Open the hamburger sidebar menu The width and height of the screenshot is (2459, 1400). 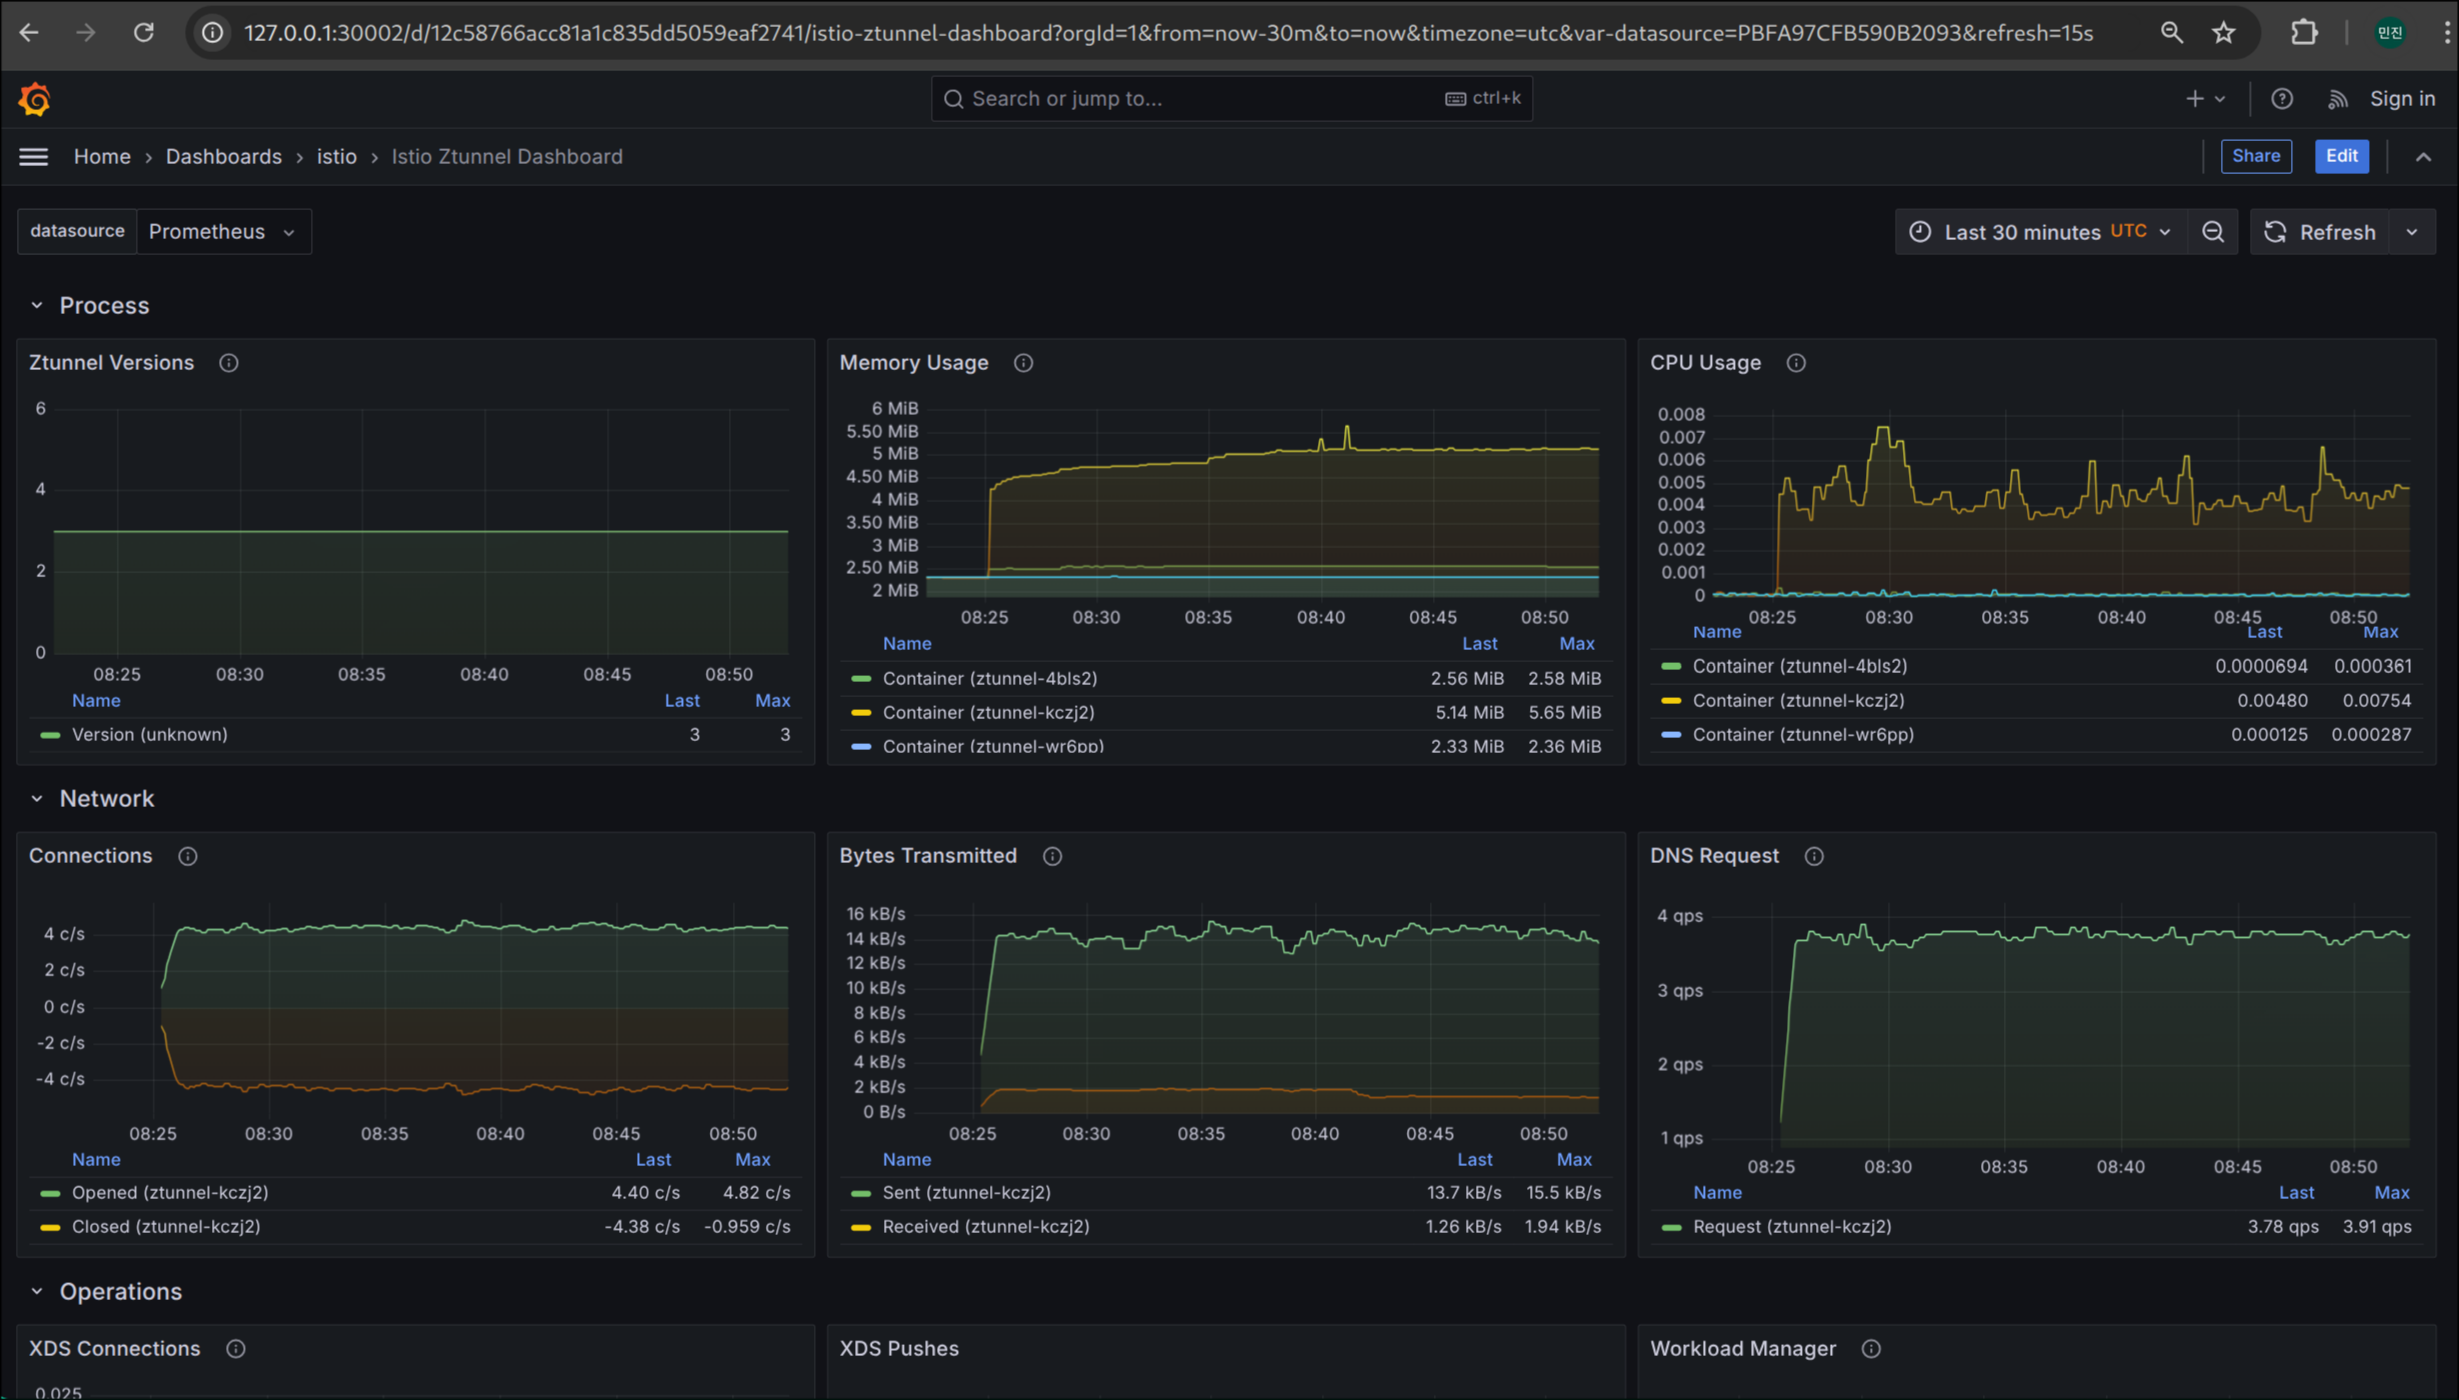tap(33, 157)
